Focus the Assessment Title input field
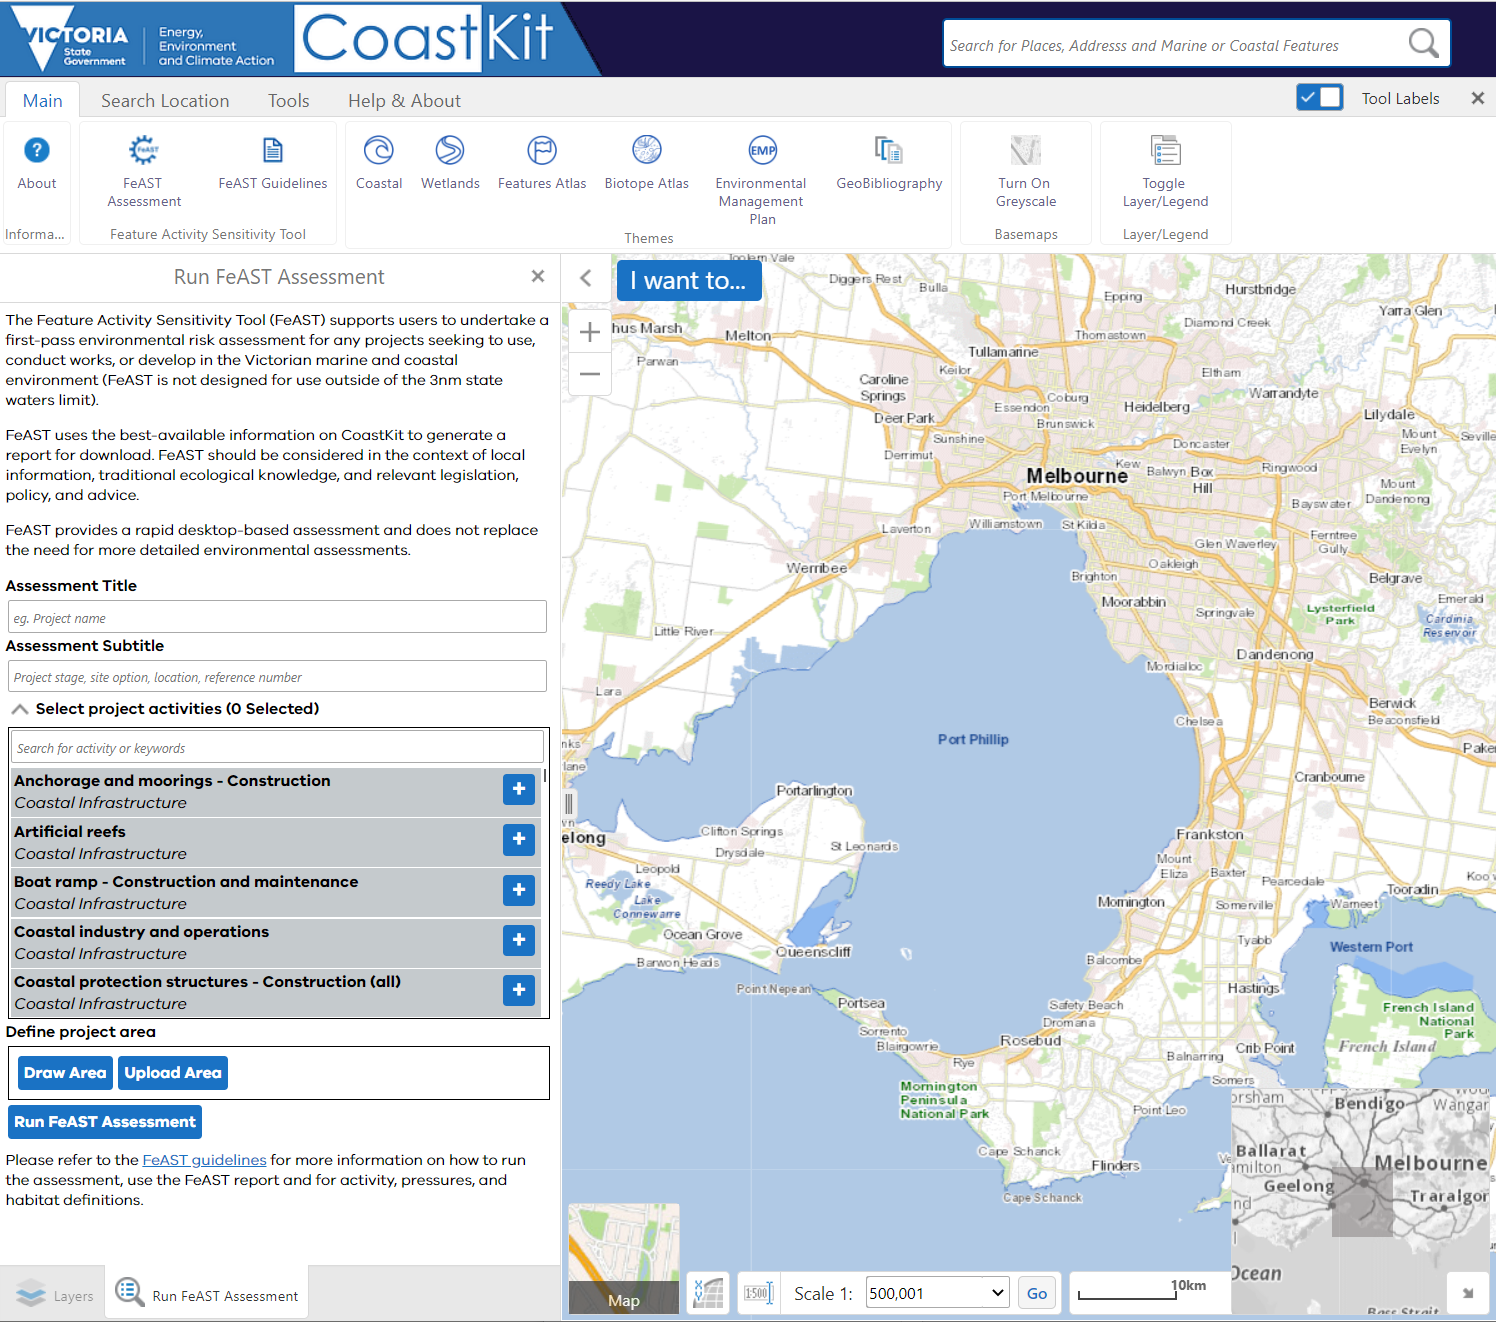This screenshot has width=1496, height=1322. (x=277, y=617)
